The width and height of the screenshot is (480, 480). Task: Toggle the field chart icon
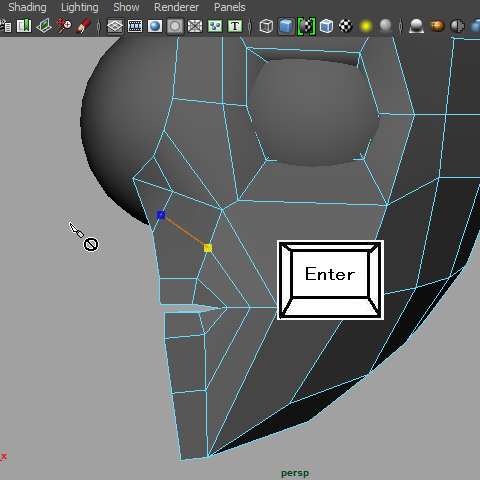[x=195, y=26]
